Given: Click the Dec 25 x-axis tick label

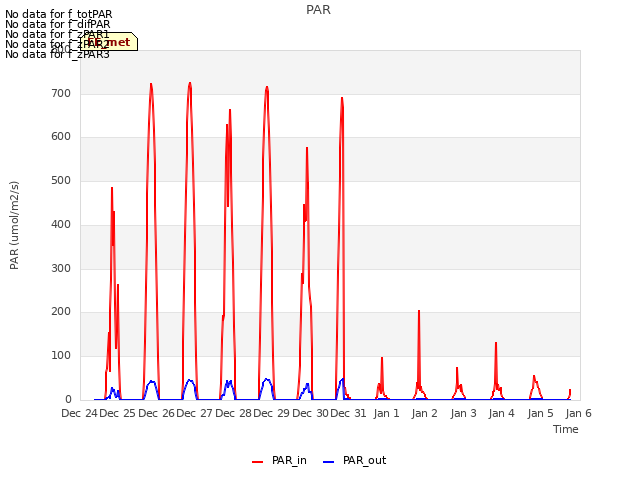Looking at the screenshot, I should [118, 413].
